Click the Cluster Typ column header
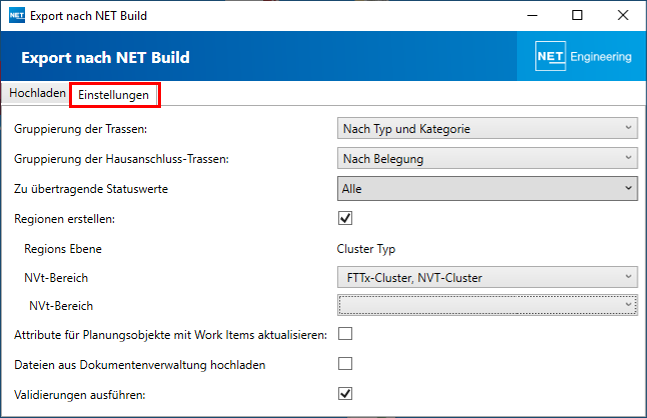 [366, 249]
